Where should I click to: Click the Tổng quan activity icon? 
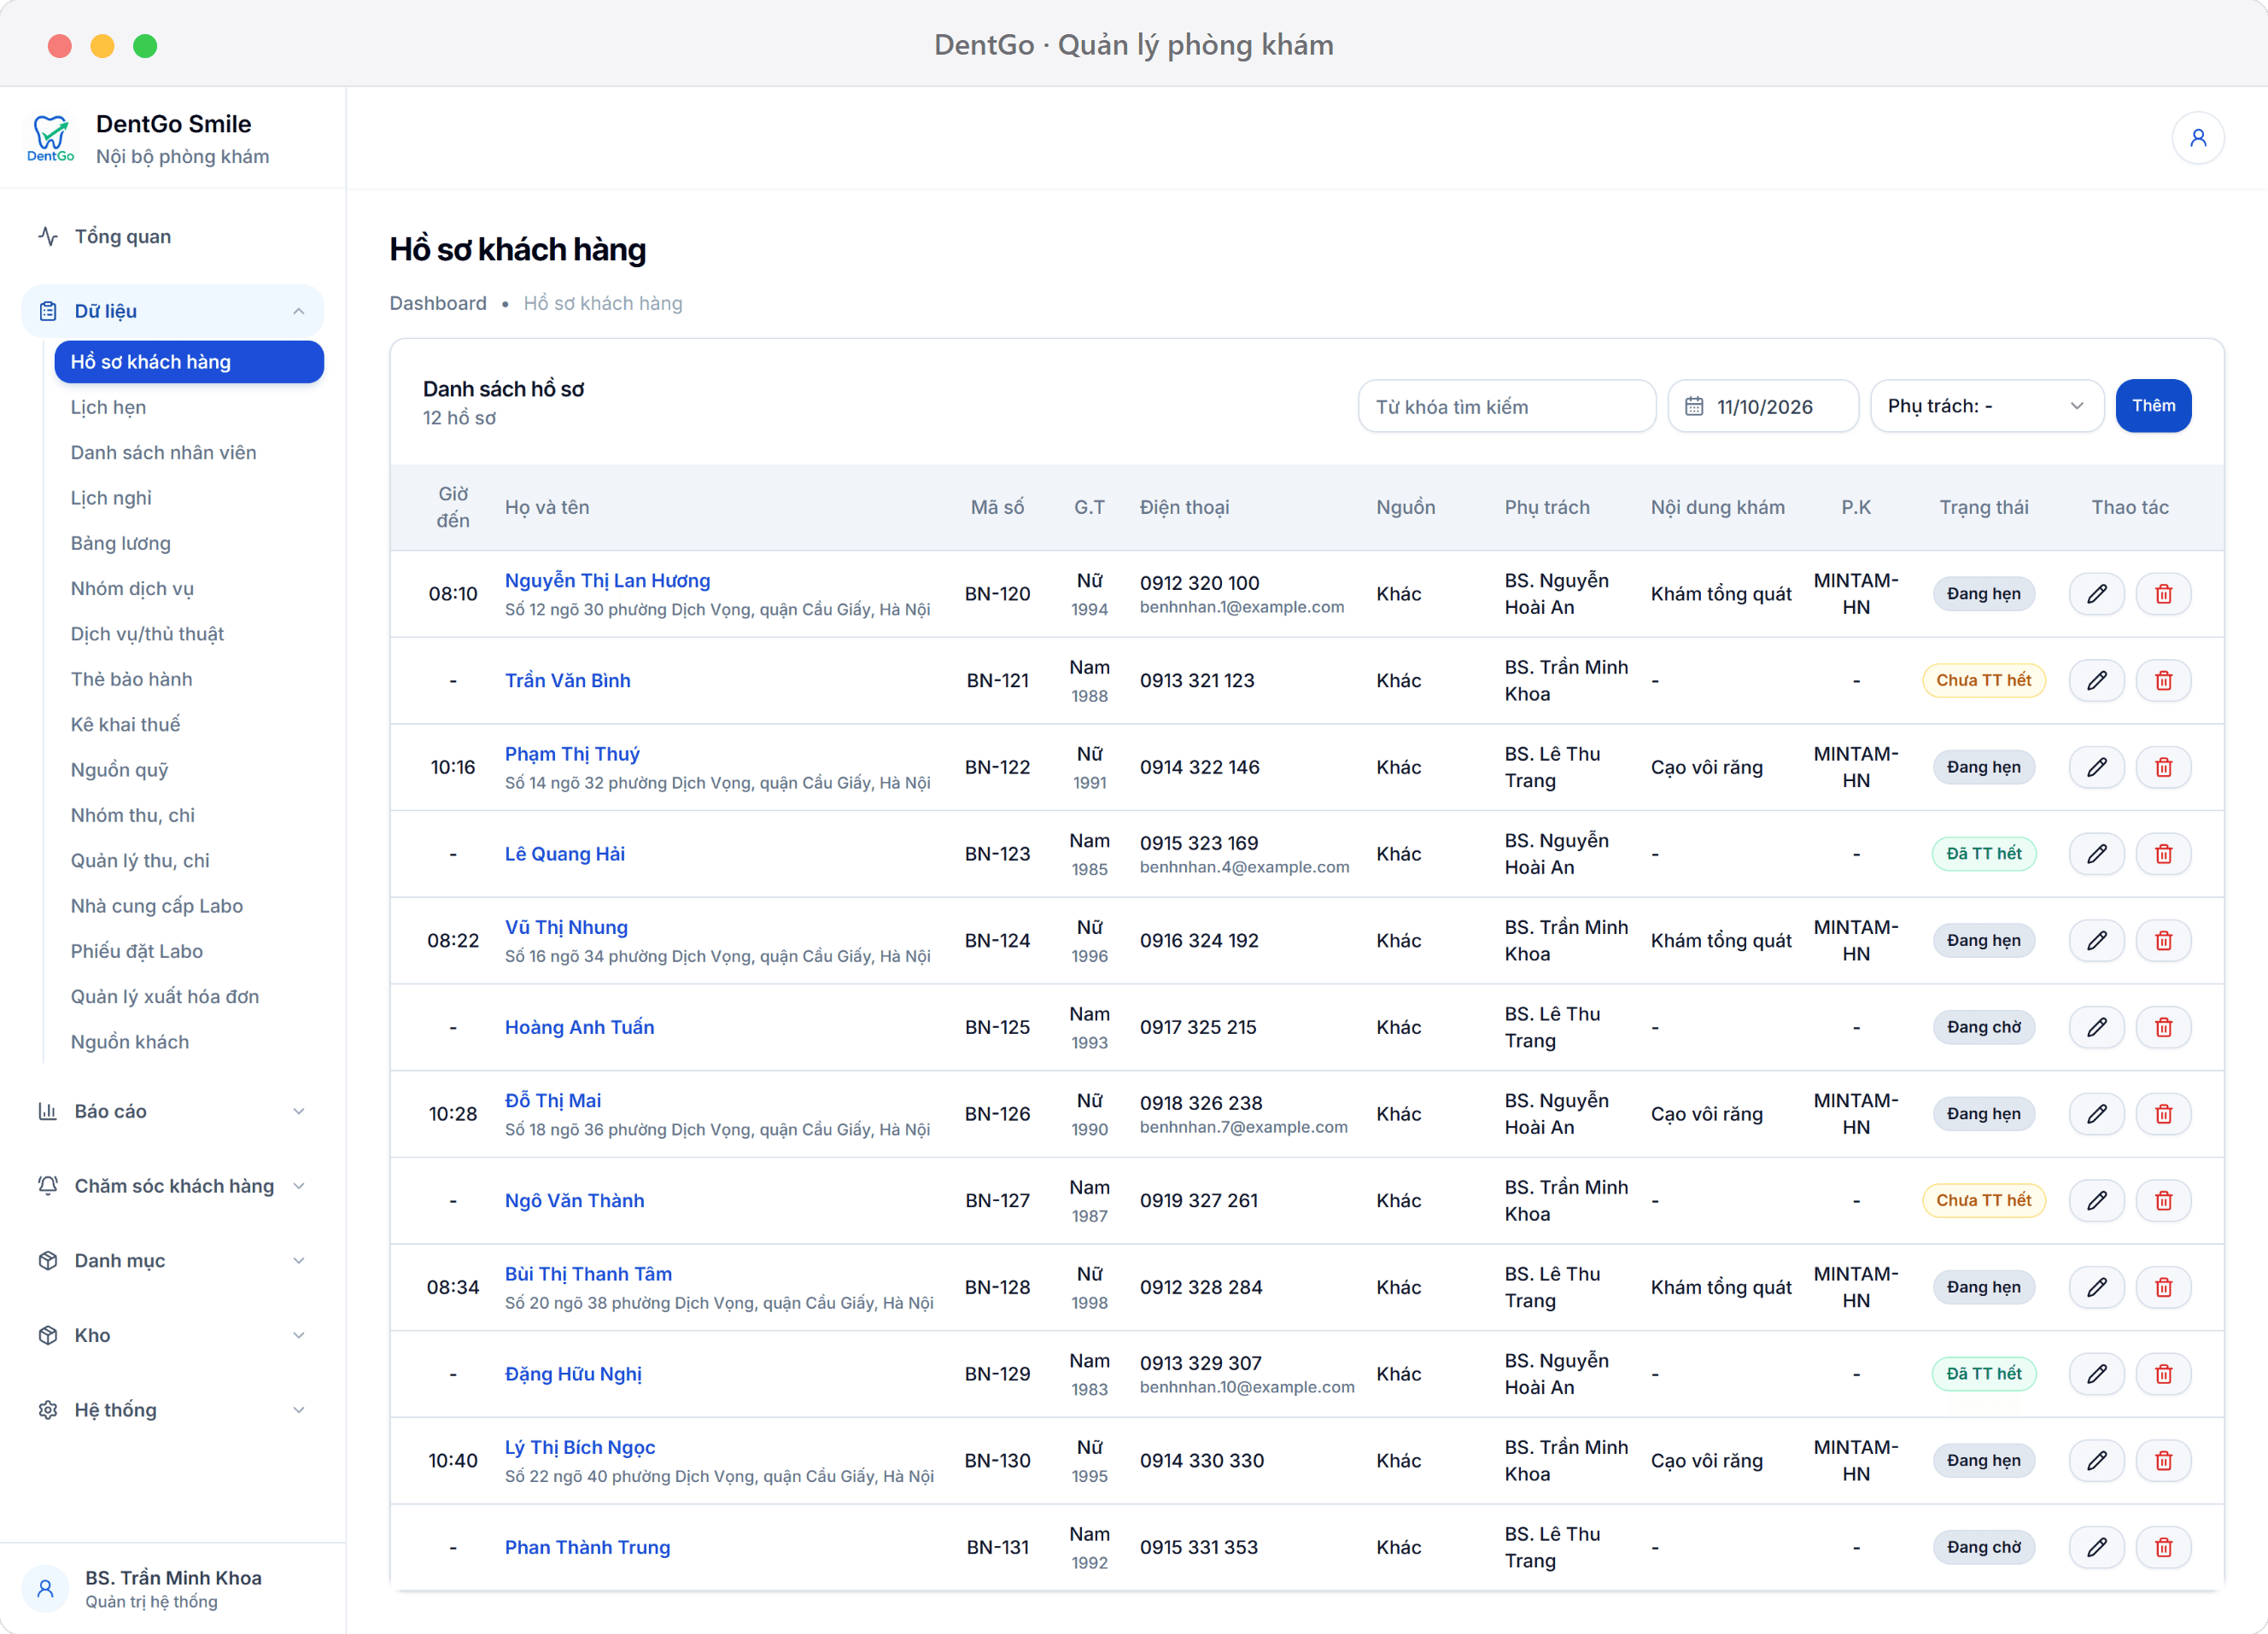click(48, 236)
